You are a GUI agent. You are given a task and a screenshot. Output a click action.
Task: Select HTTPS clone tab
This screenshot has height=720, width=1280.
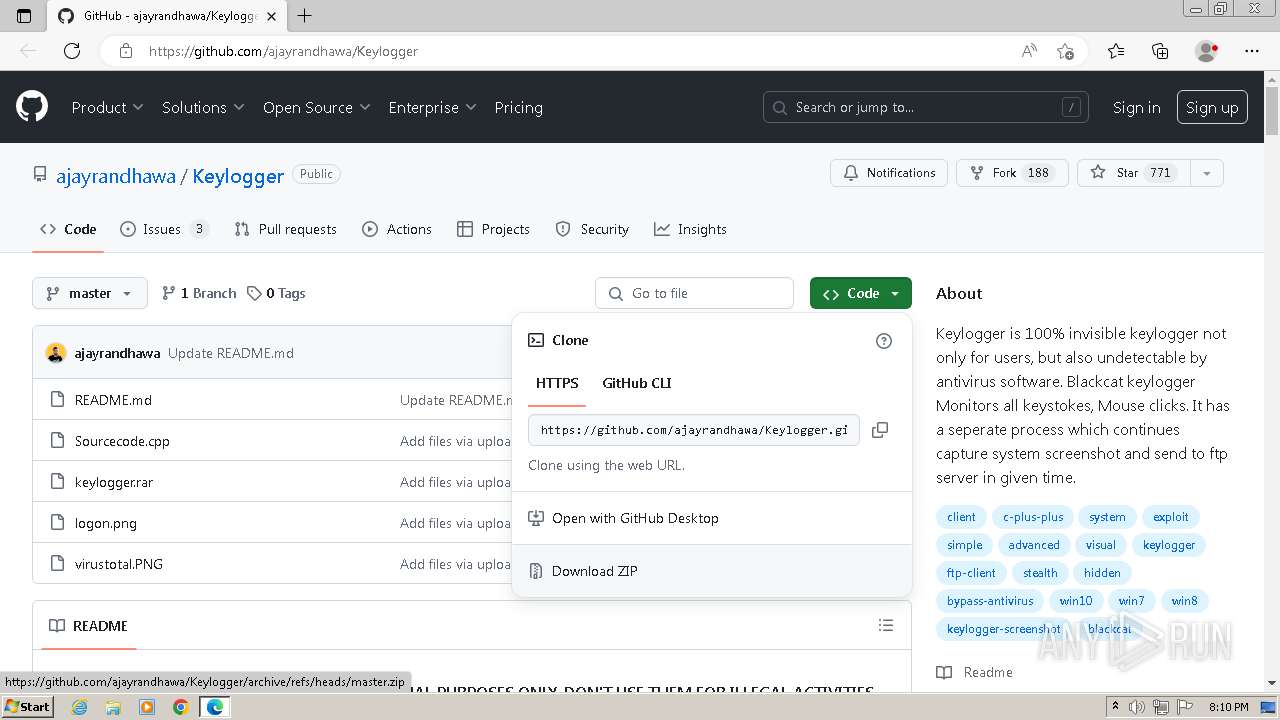(557, 383)
